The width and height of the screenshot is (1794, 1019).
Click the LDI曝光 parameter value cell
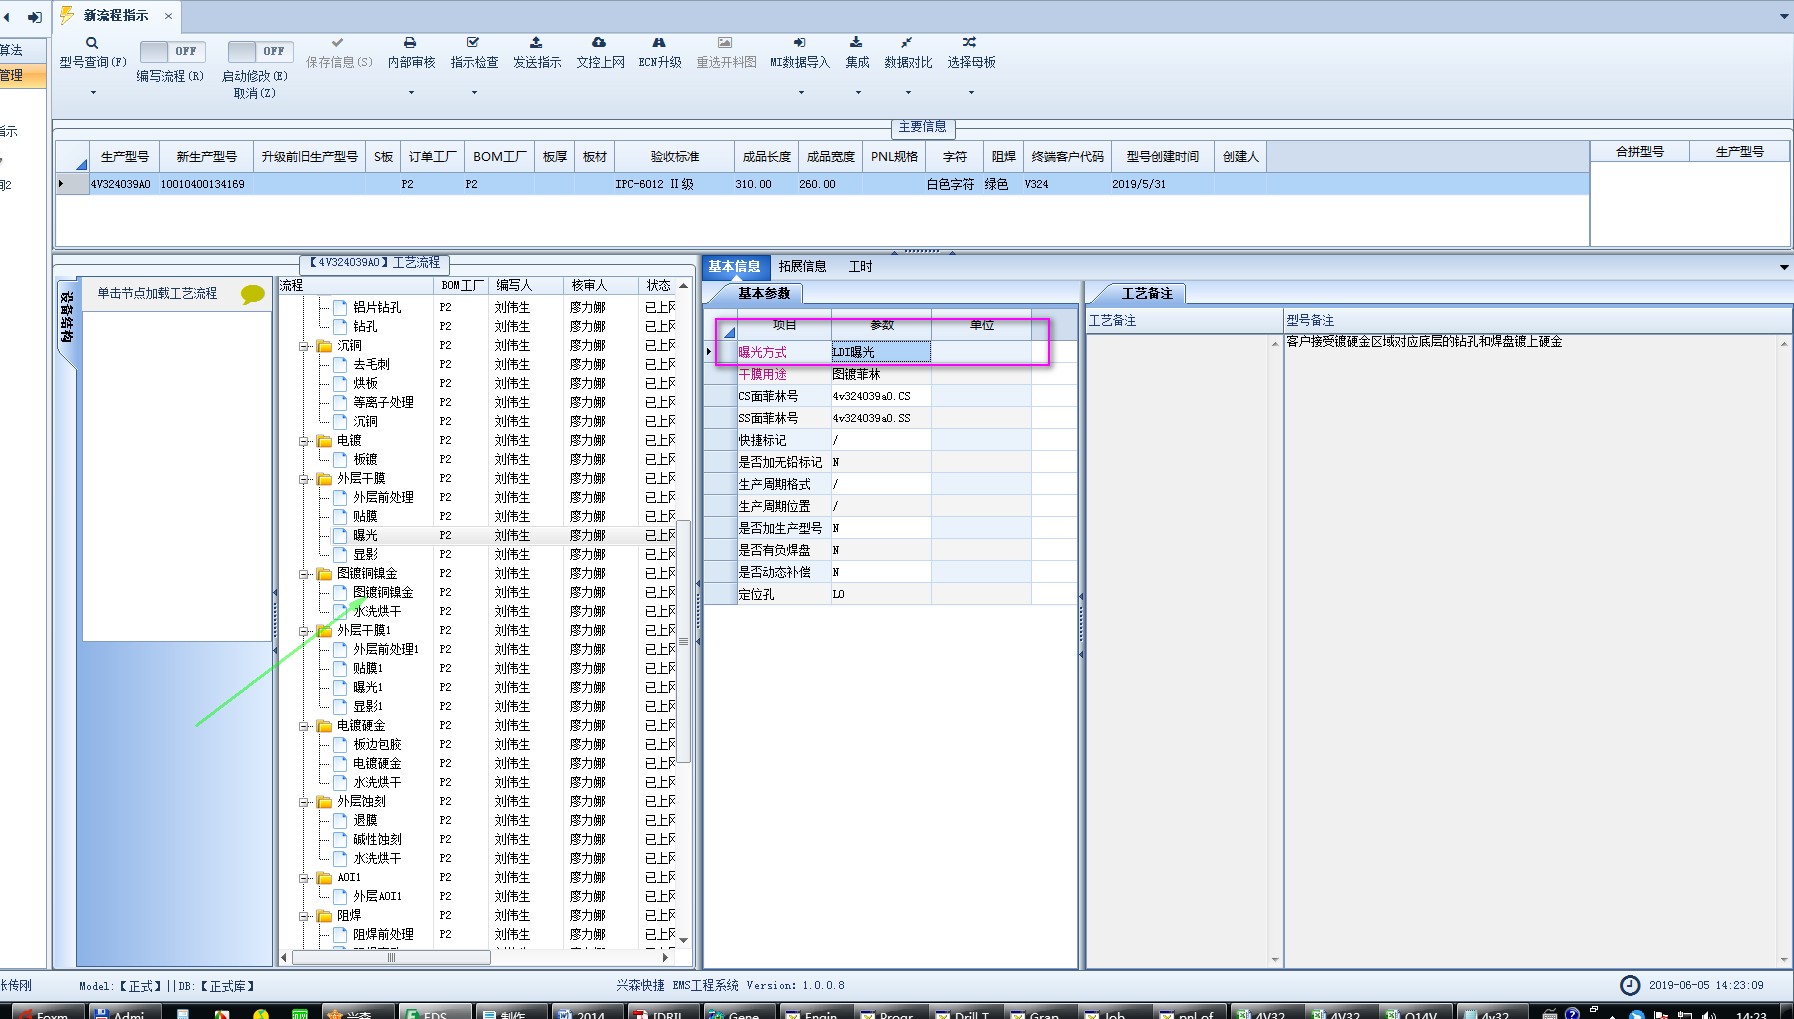click(x=880, y=352)
